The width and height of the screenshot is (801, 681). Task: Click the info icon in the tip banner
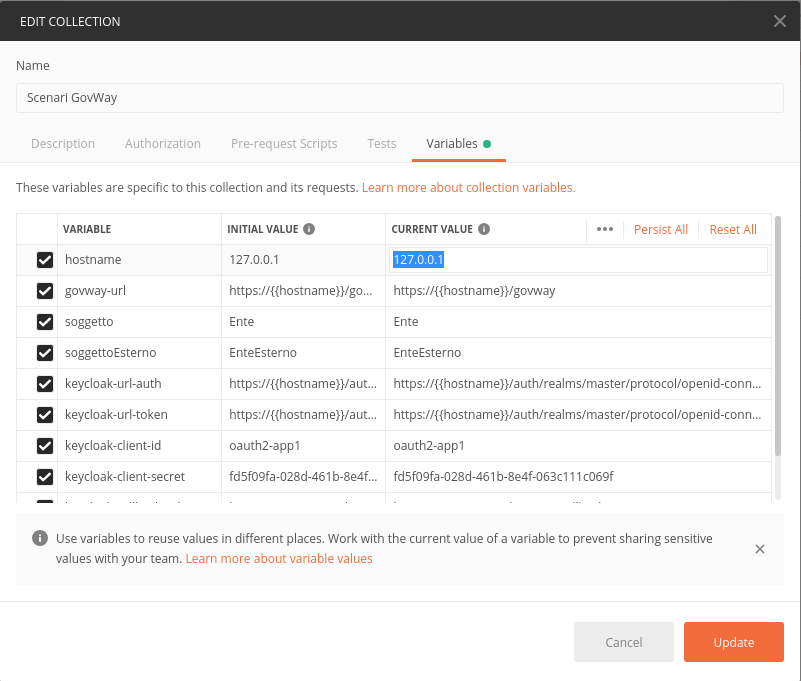pos(40,538)
